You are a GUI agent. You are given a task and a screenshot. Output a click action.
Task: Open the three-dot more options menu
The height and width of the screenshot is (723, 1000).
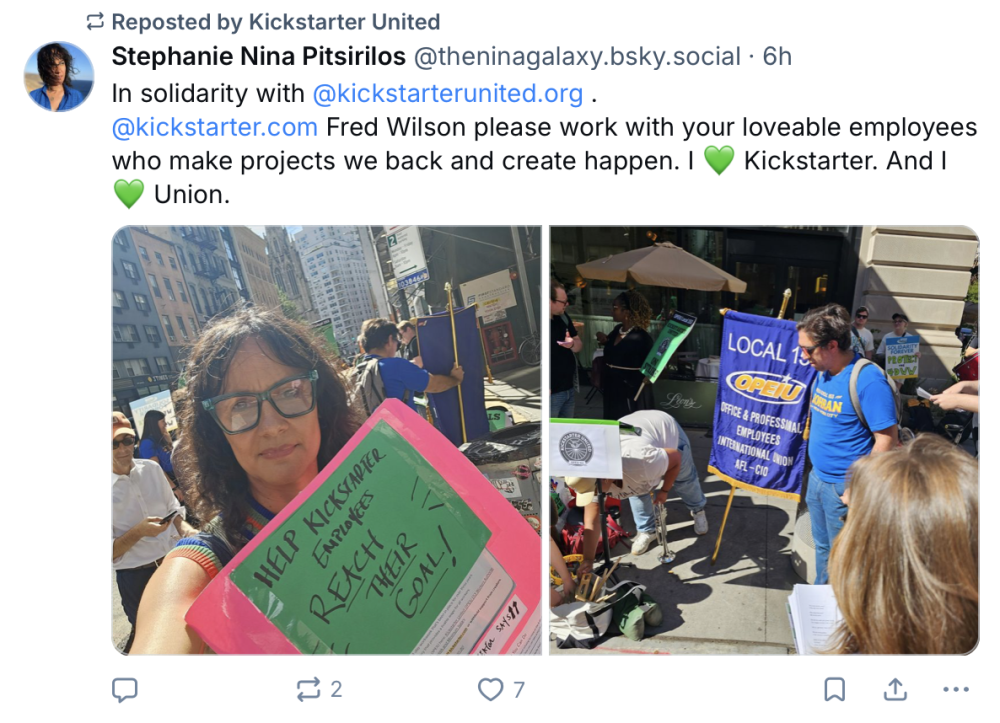pos(956,689)
